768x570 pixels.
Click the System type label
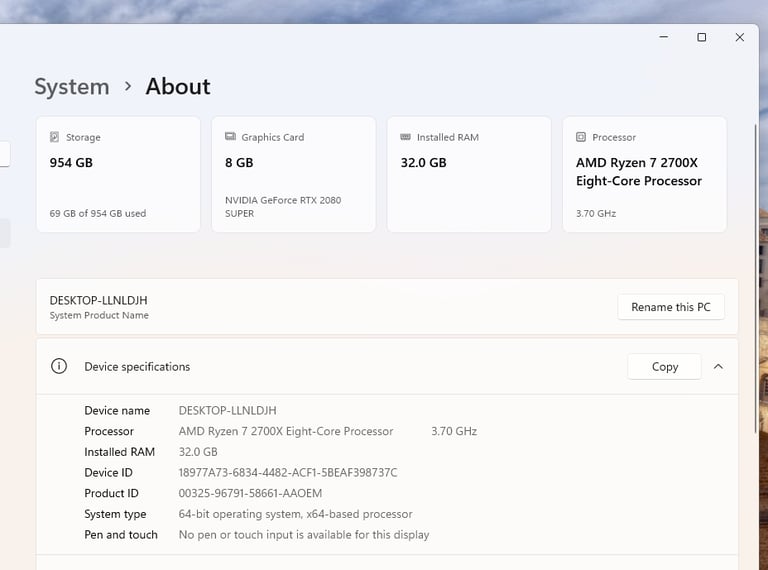(x=115, y=514)
